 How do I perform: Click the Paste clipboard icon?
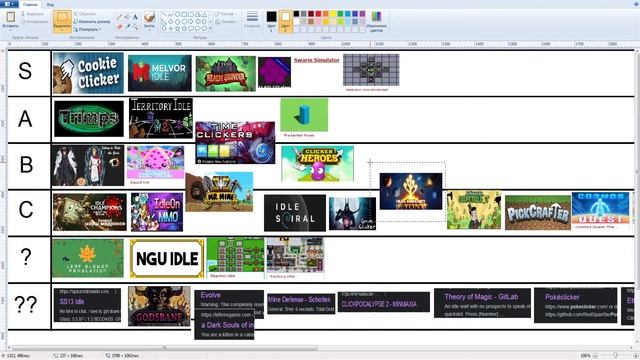[11, 17]
